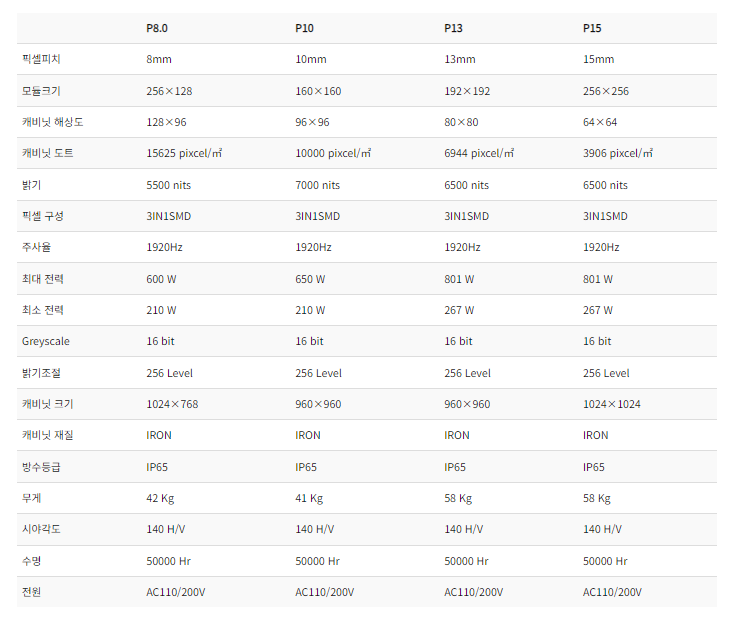Select the P15 column header

click(x=592, y=28)
